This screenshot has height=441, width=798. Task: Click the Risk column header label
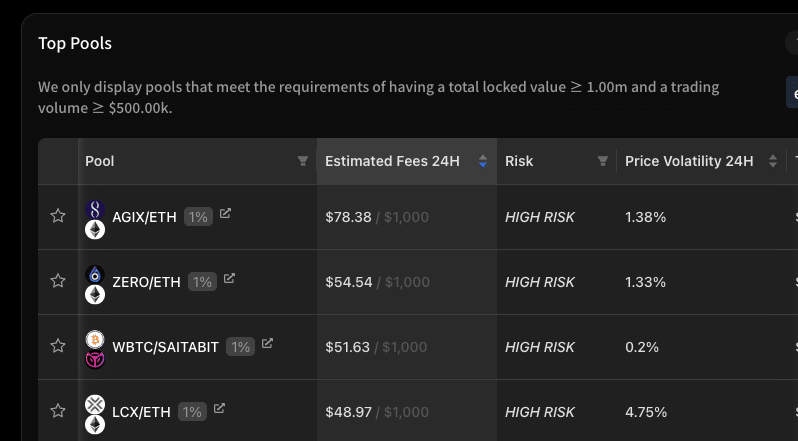[x=519, y=161]
